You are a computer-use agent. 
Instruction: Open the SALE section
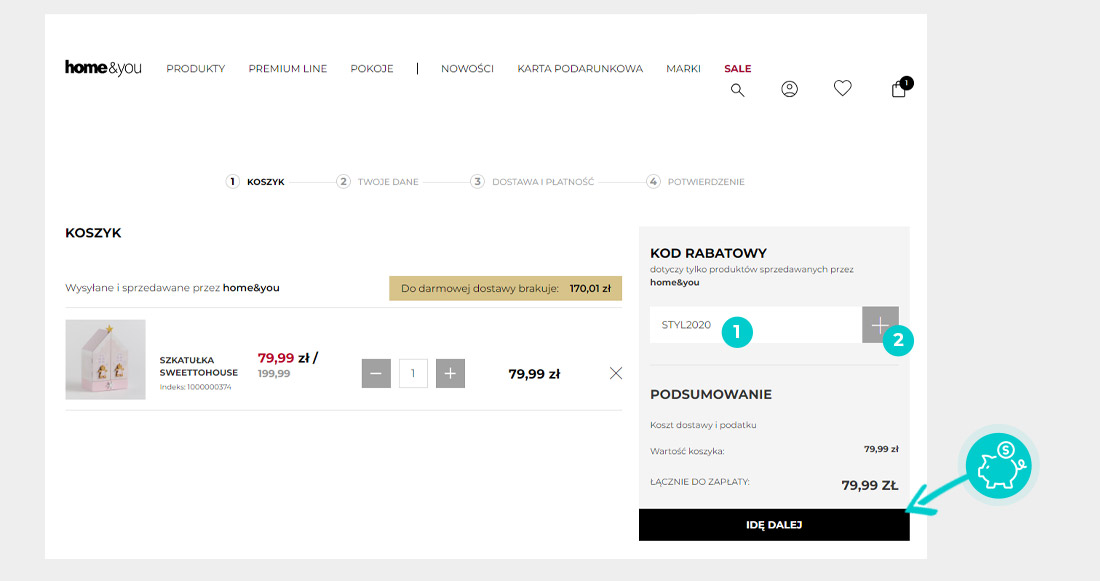pyautogui.click(x=738, y=69)
